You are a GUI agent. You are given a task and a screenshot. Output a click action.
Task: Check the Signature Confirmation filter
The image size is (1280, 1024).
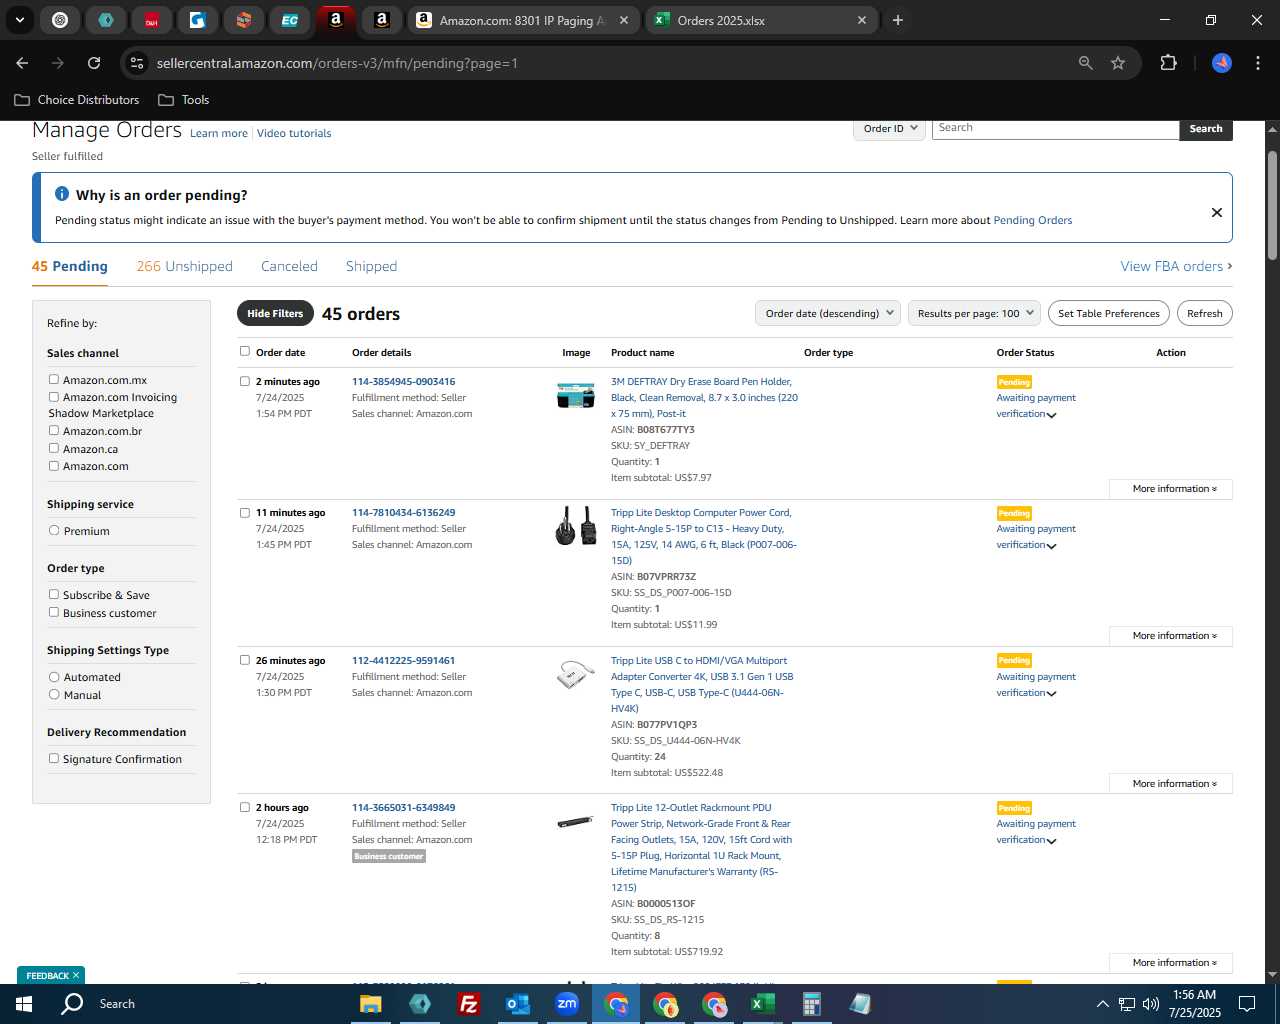tap(54, 758)
